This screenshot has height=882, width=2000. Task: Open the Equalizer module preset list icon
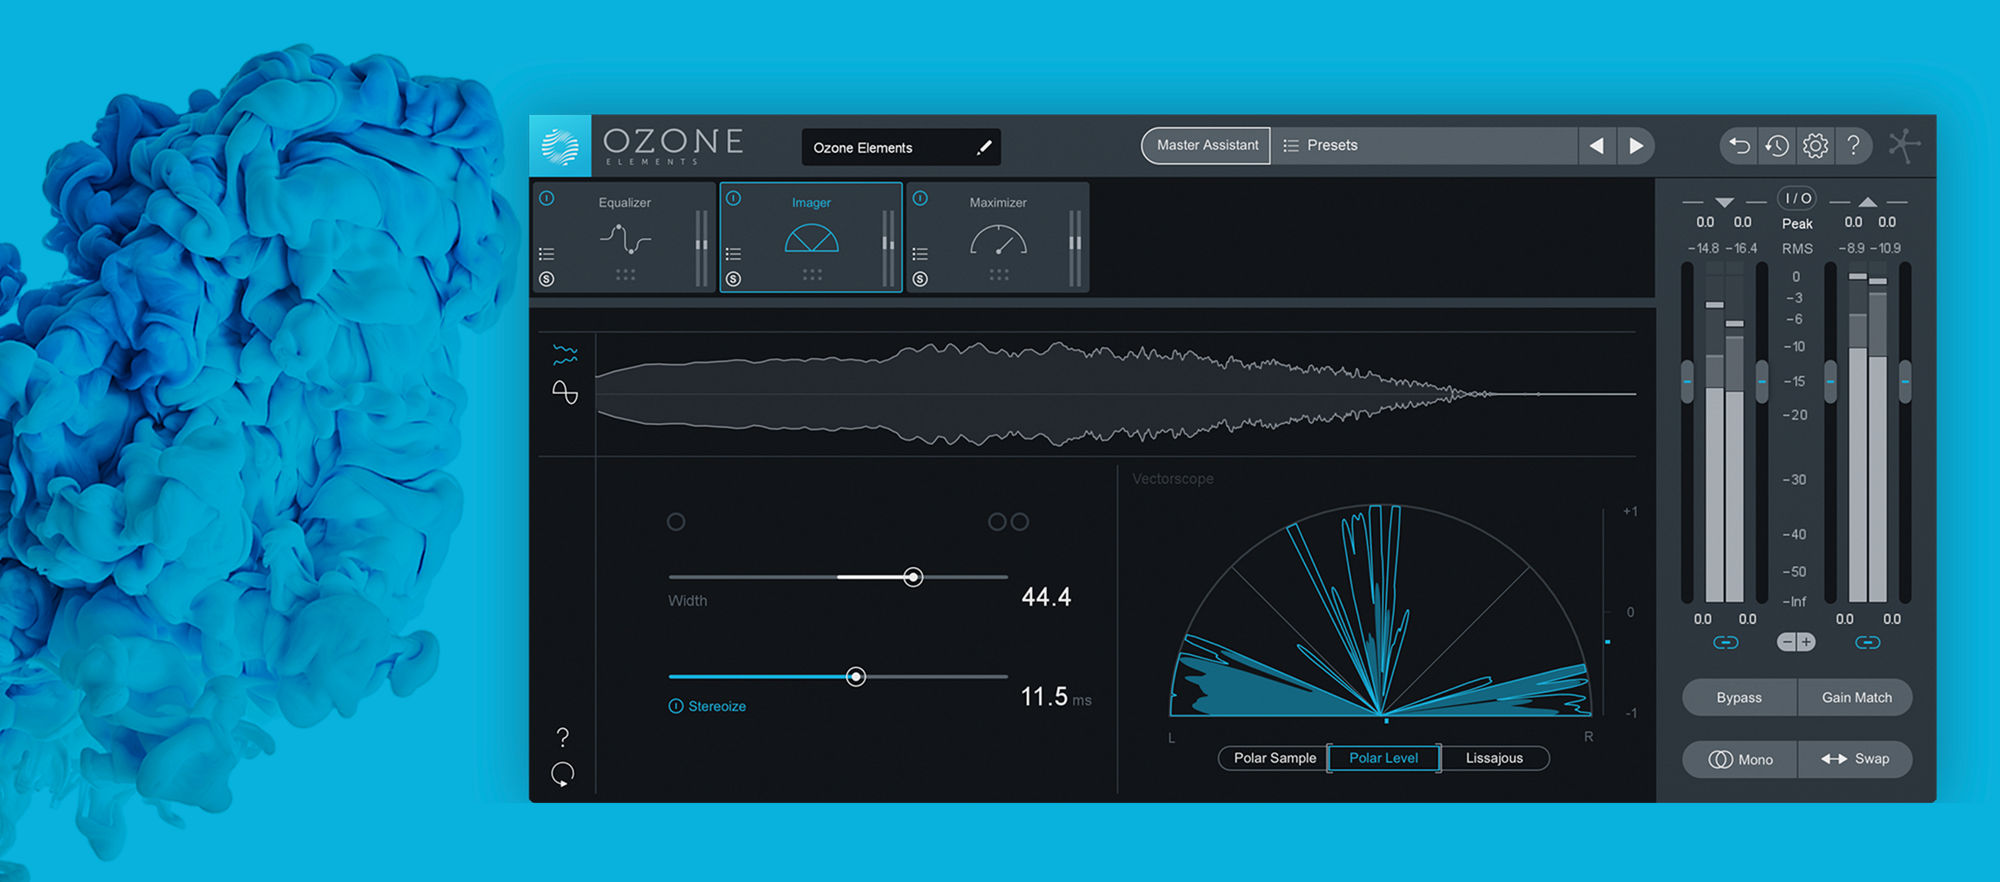pyautogui.click(x=547, y=254)
